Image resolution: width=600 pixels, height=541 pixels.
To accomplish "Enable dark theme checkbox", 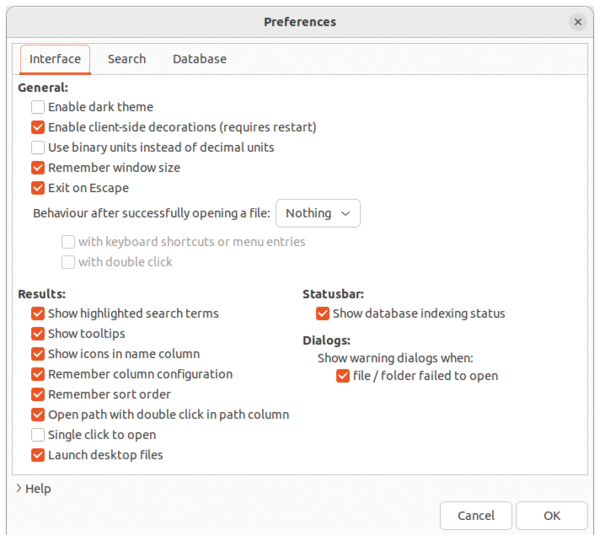I will point(38,107).
